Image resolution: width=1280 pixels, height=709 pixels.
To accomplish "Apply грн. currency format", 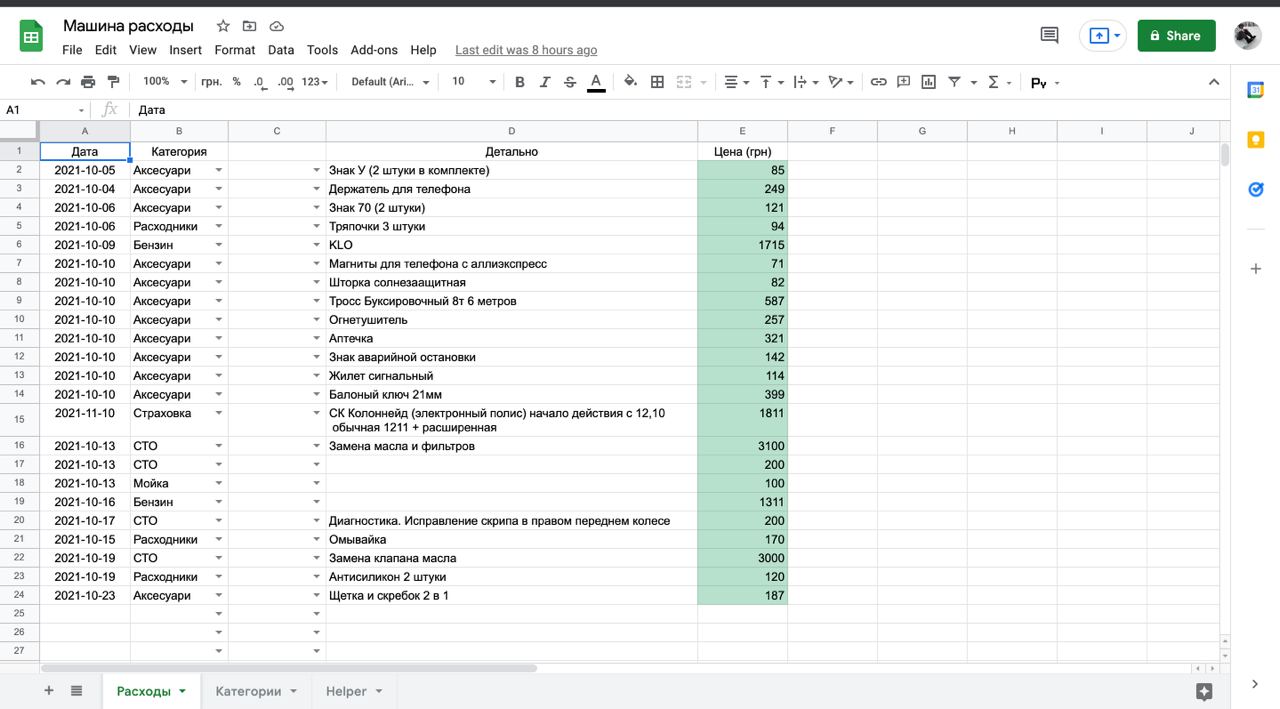I will (x=211, y=82).
